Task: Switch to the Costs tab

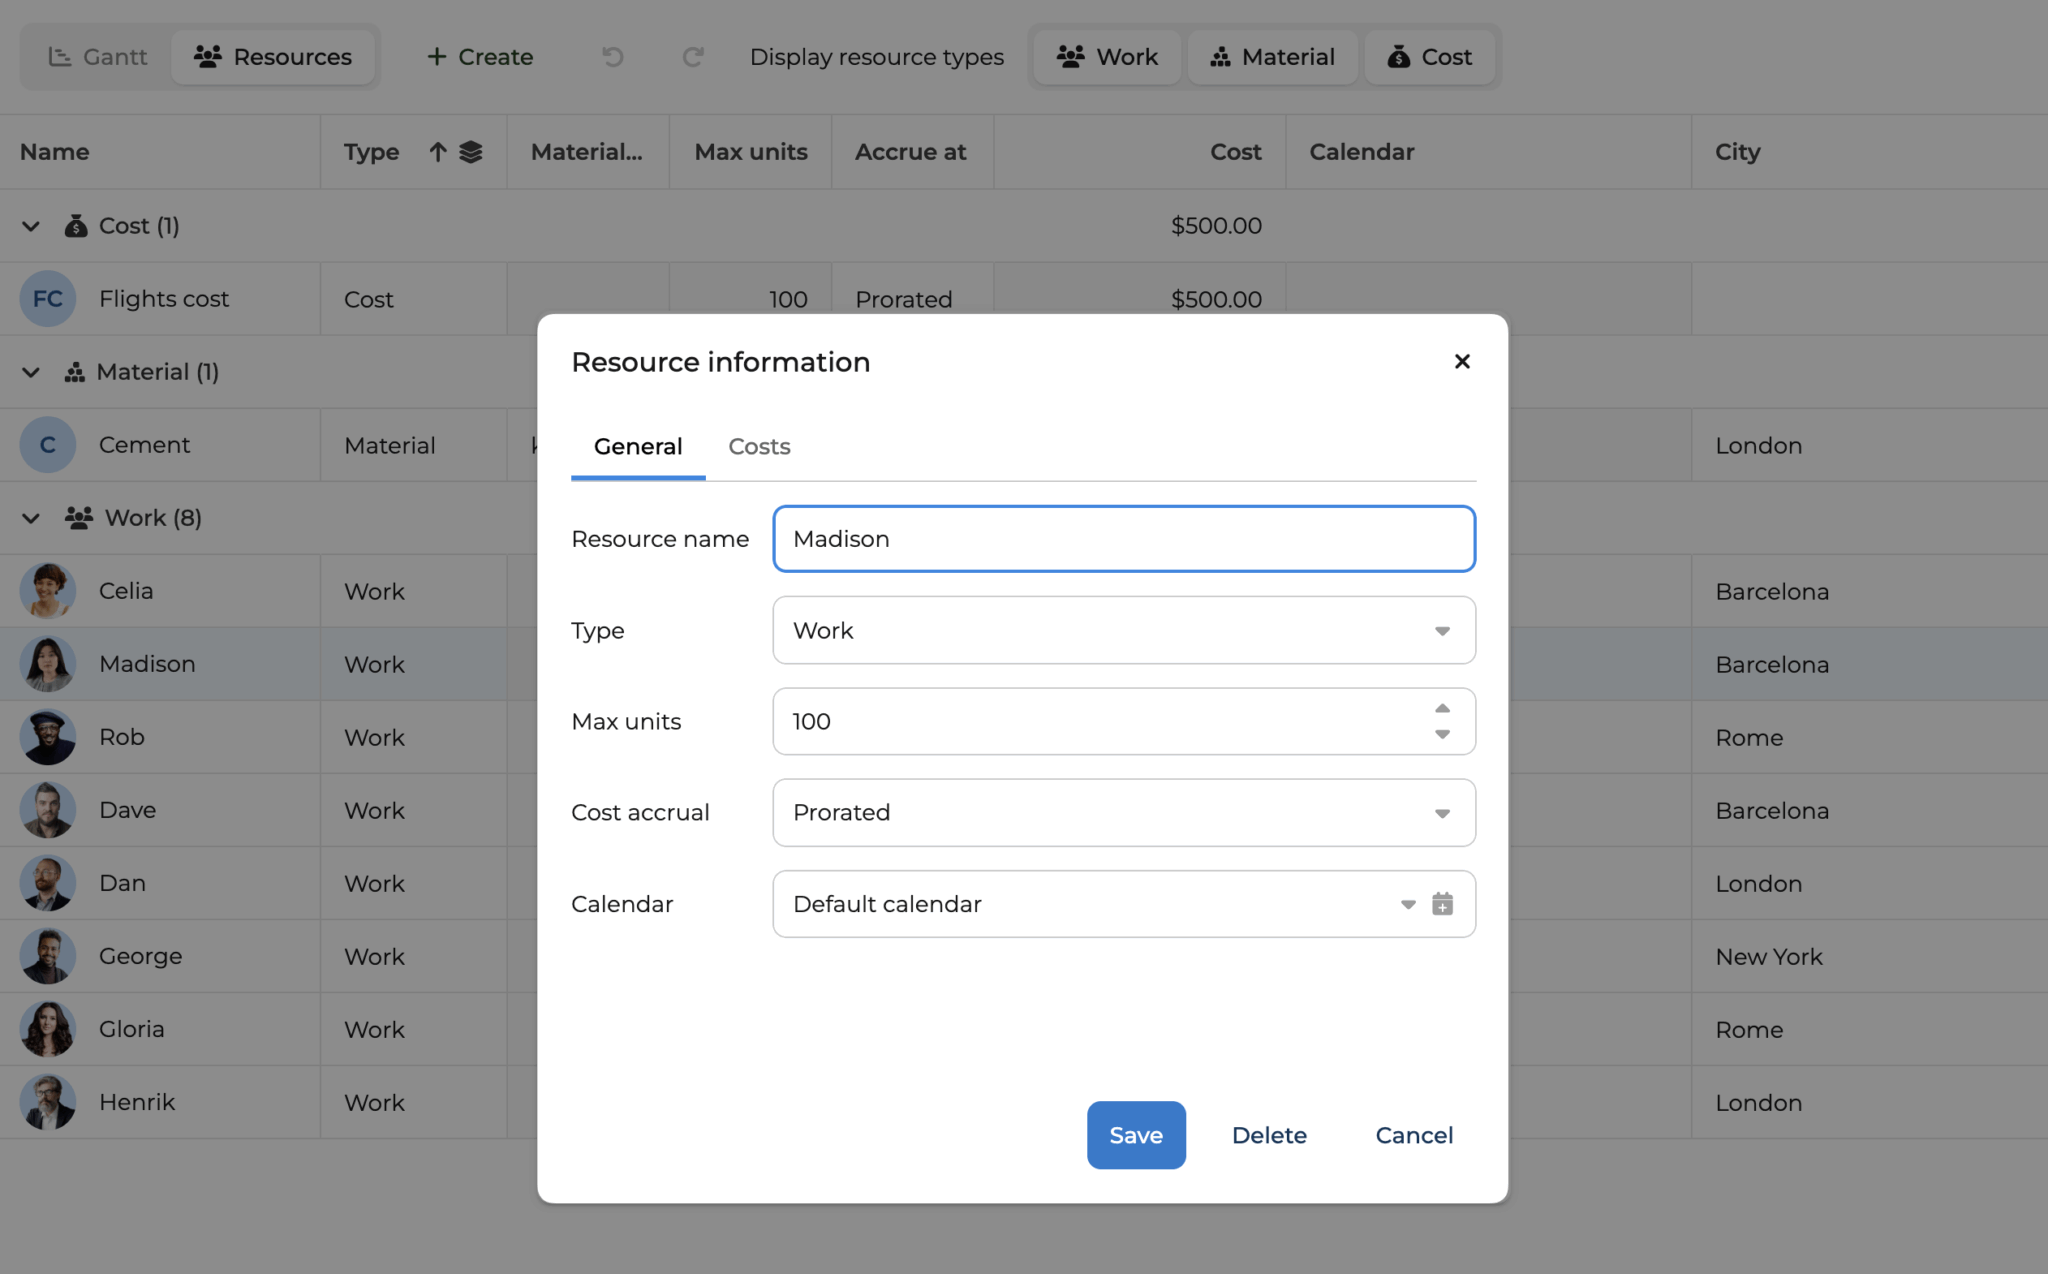Action: (x=759, y=446)
